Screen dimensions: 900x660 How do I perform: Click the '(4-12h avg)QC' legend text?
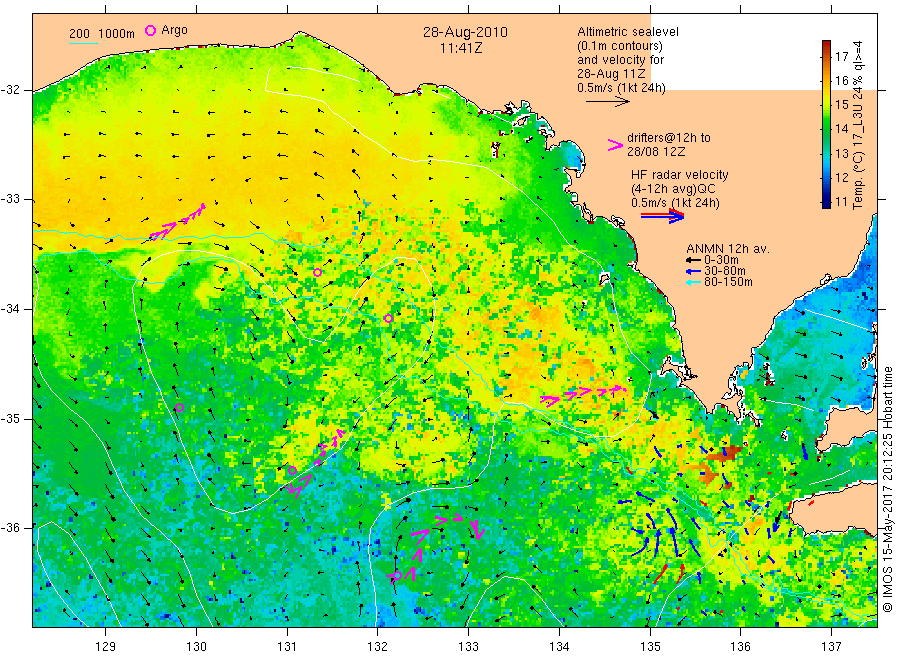tap(673, 189)
